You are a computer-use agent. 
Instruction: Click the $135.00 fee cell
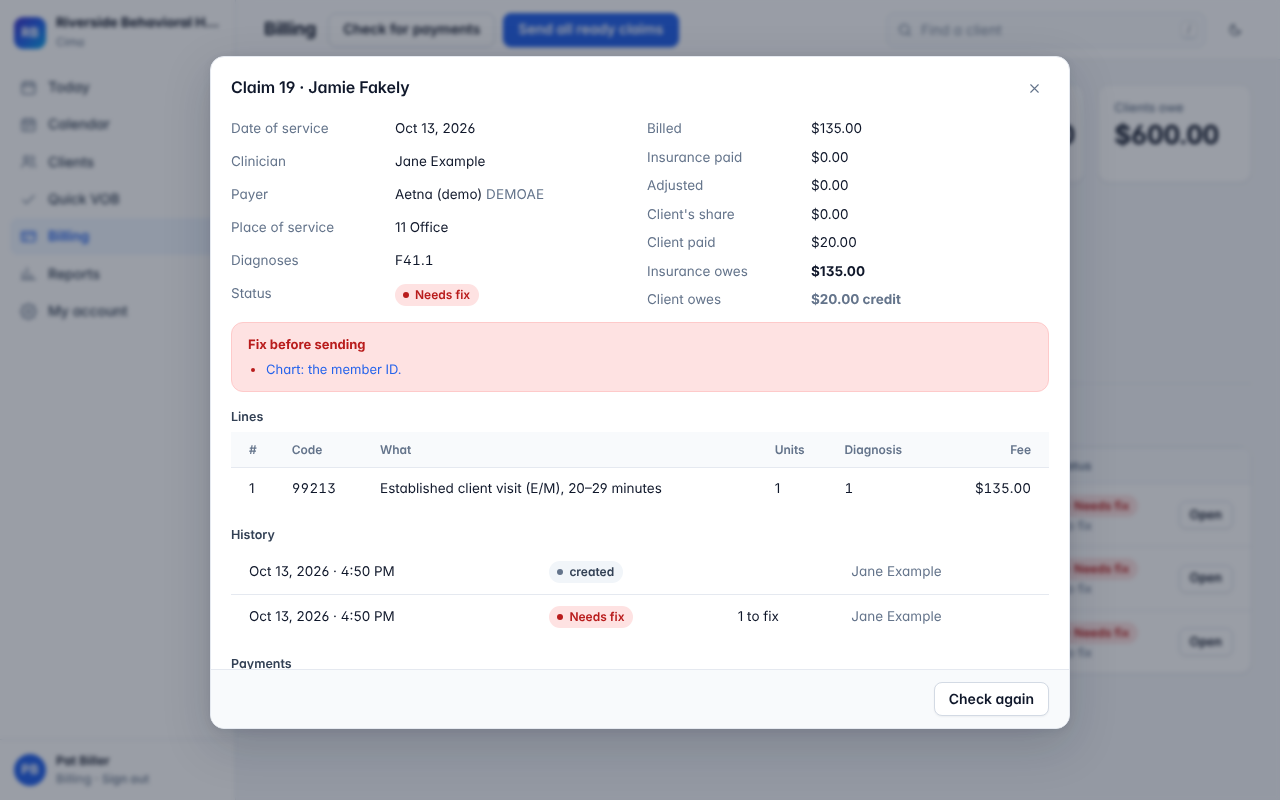point(1003,489)
